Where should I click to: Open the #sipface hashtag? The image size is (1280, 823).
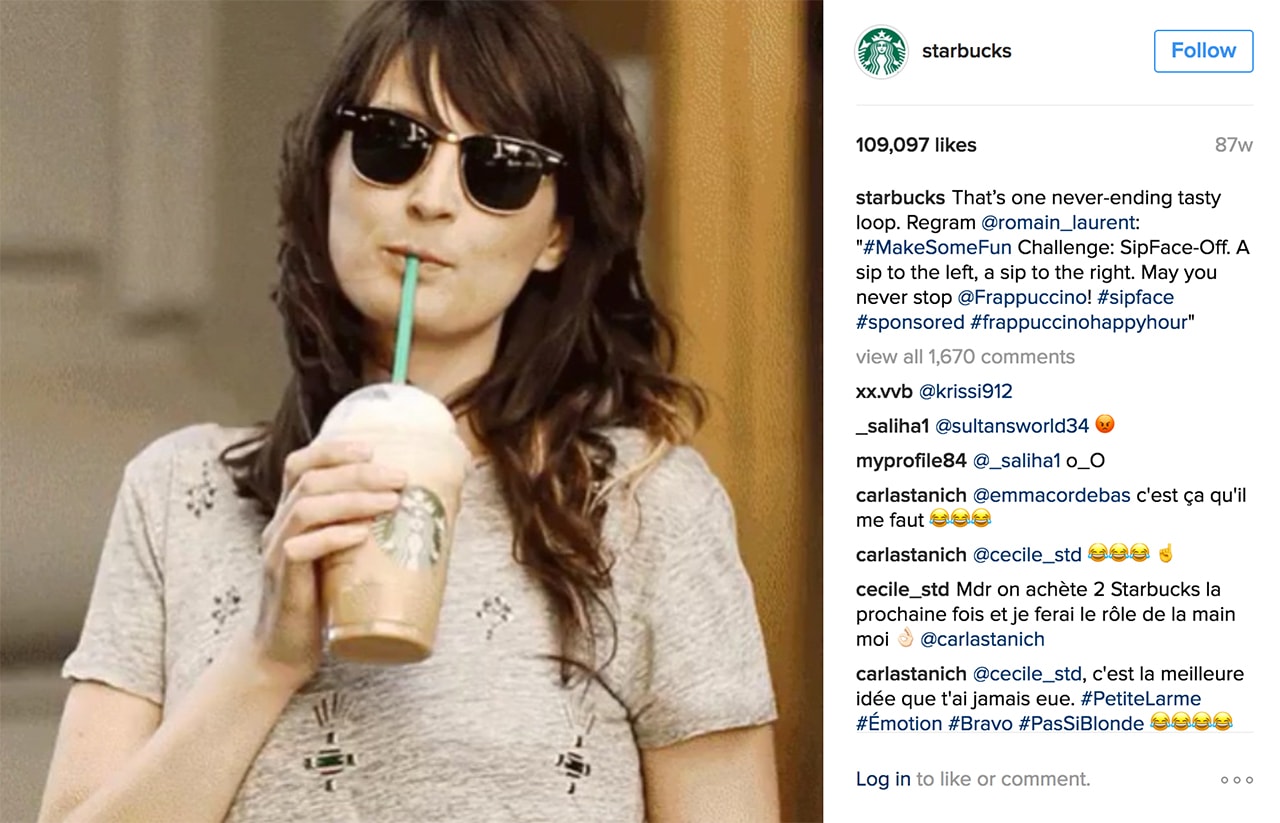point(1135,297)
